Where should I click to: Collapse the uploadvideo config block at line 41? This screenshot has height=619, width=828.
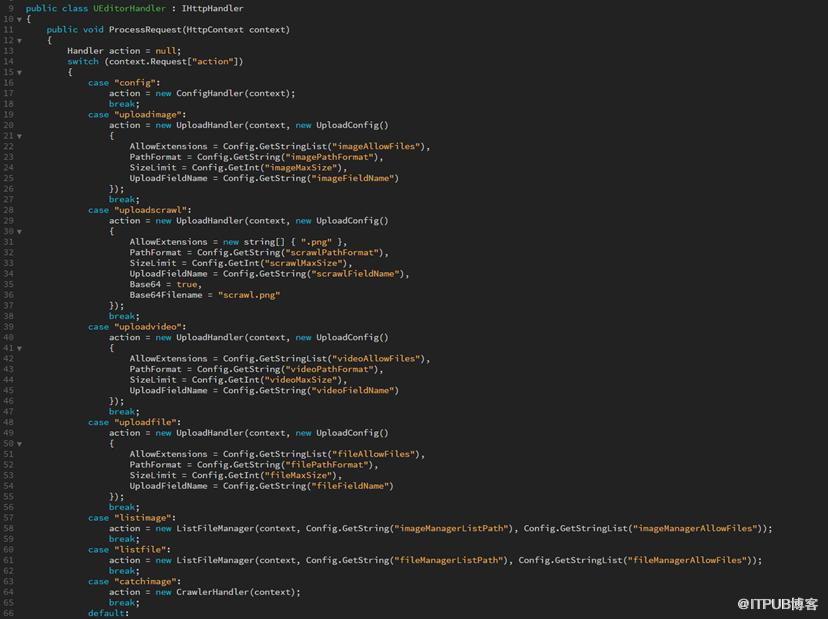20,349
